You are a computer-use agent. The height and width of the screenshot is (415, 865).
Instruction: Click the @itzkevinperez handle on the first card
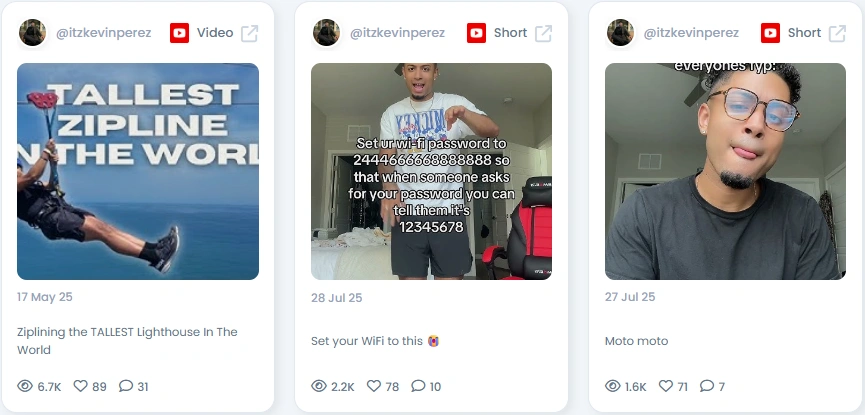coord(103,33)
